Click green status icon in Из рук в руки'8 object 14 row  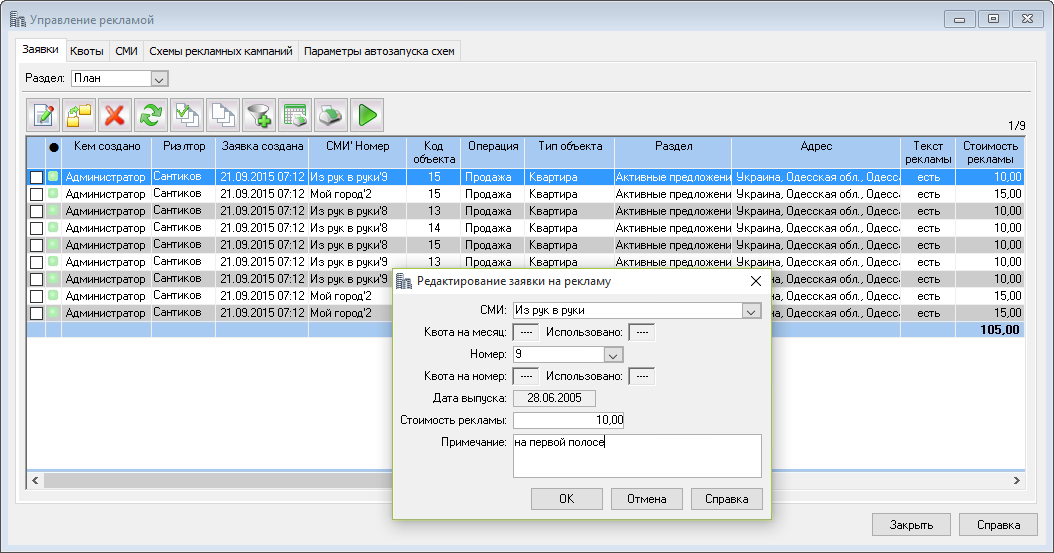click(53, 228)
